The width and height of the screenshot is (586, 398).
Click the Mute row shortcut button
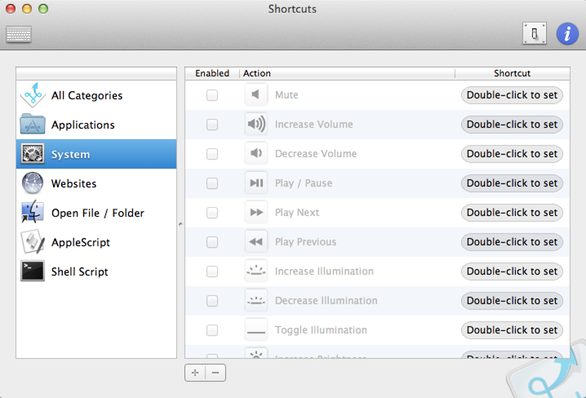(512, 95)
